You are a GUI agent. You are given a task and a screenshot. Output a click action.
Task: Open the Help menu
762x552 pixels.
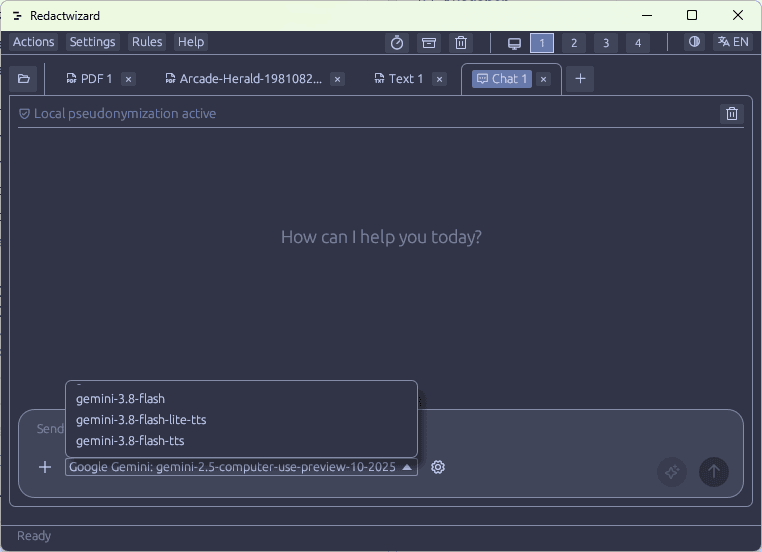tap(190, 42)
